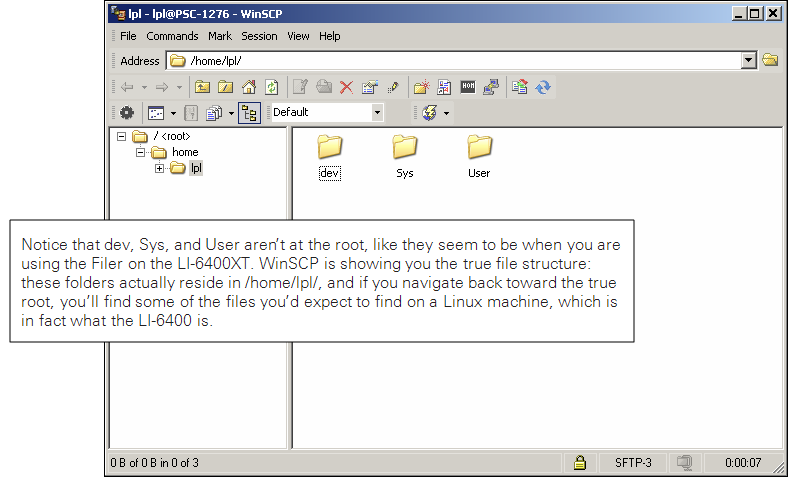Select the dev folder
This screenshot has height=477, width=788.
pos(330,158)
